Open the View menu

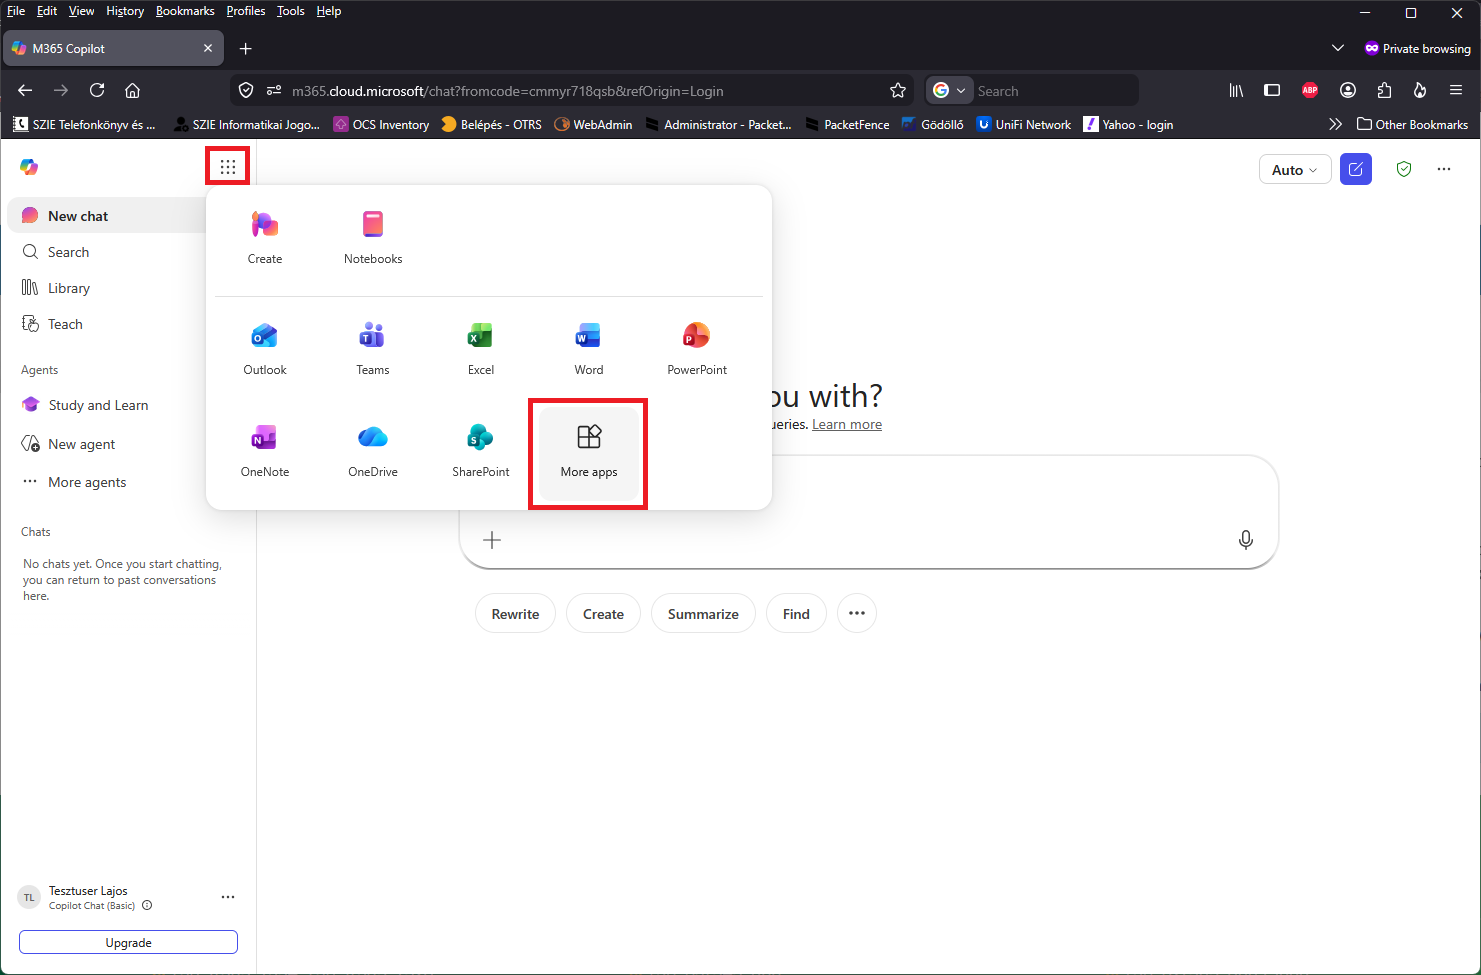pos(81,11)
